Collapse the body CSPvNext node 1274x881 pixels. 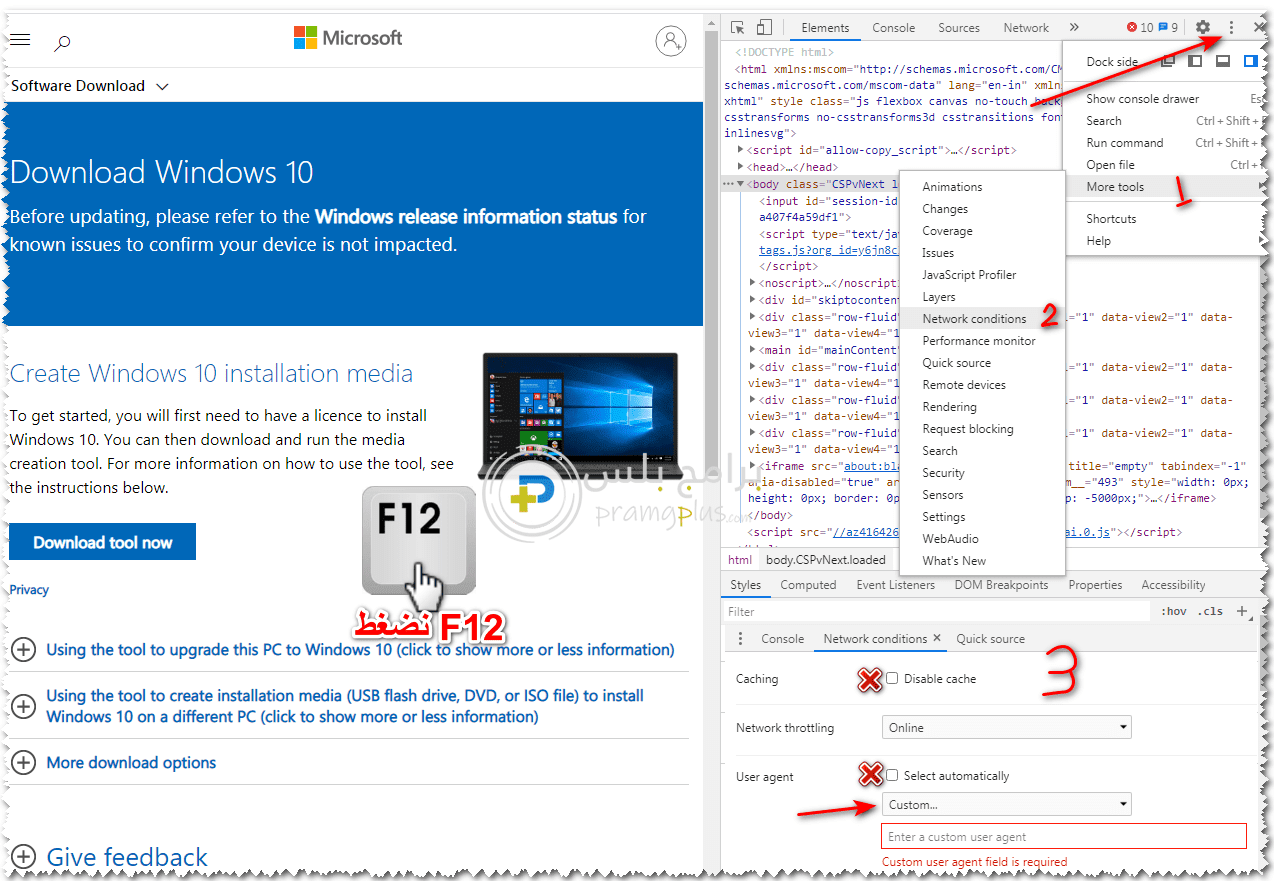pyautogui.click(x=740, y=184)
